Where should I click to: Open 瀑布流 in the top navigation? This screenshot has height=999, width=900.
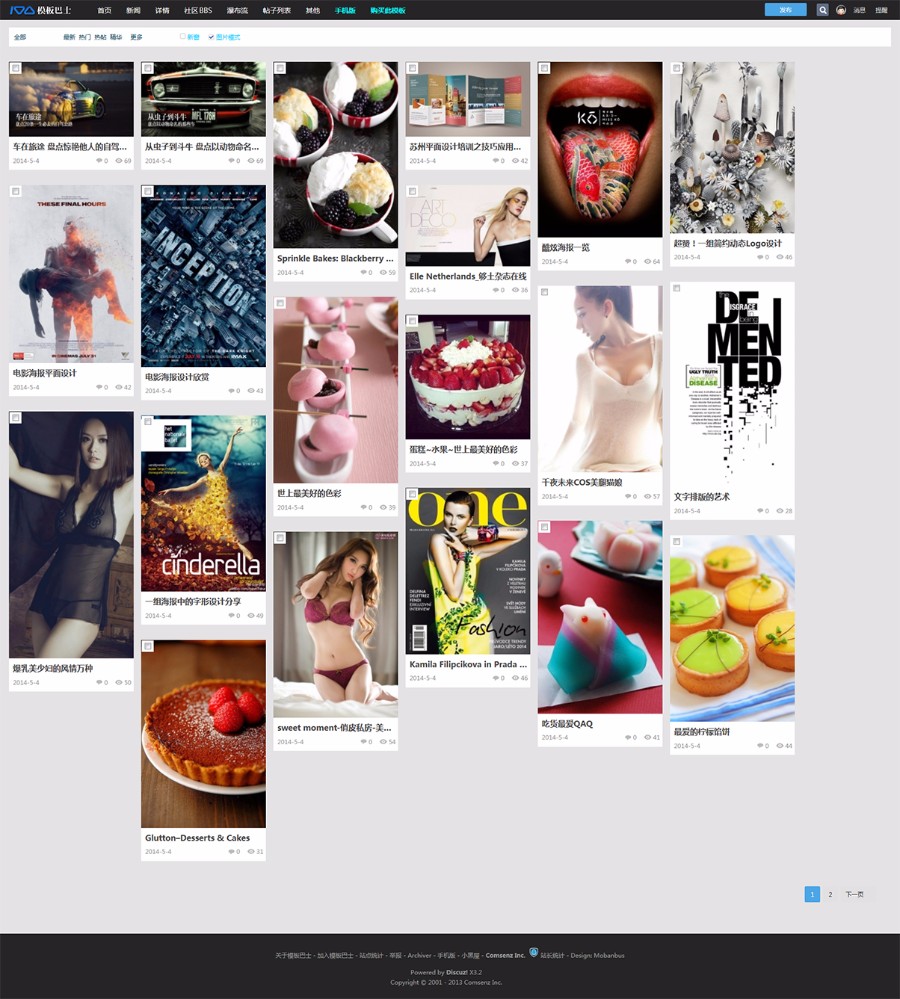tap(238, 10)
